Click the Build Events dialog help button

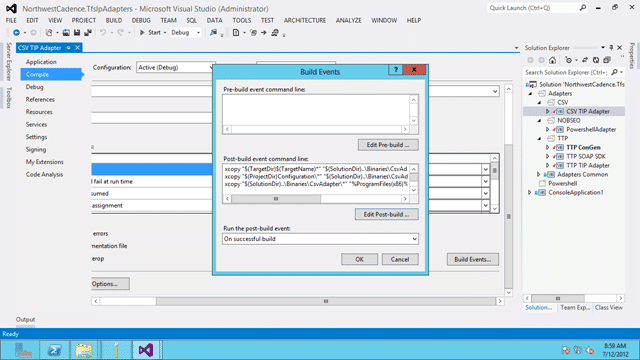(396, 70)
